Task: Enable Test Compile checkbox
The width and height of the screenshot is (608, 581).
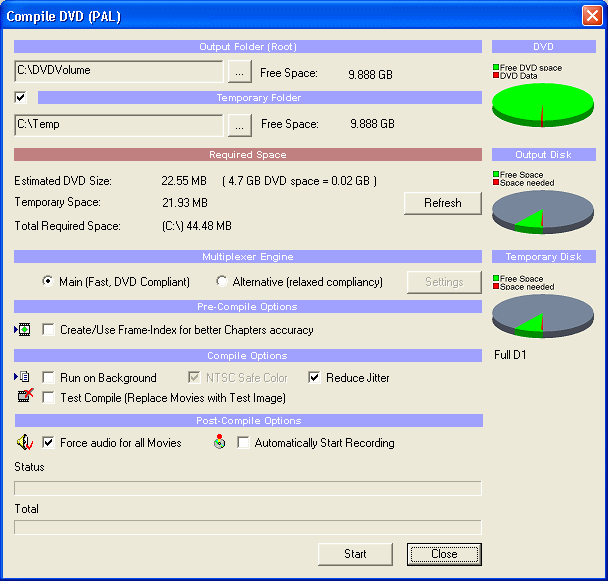Action: click(48, 398)
